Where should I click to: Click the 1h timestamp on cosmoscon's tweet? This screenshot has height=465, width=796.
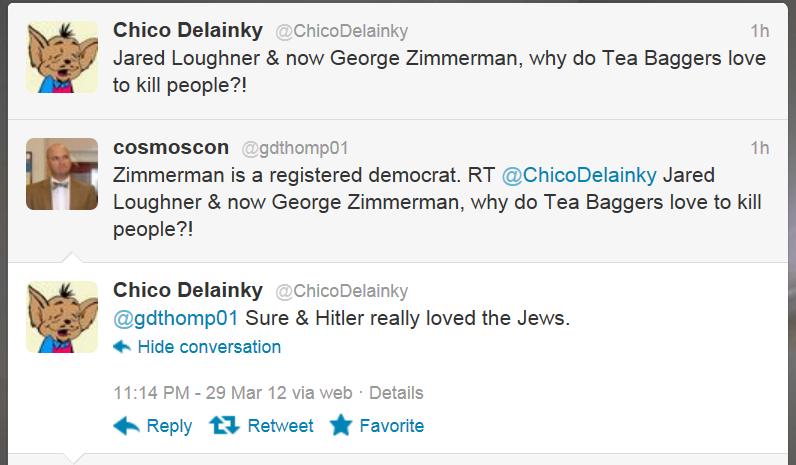click(x=759, y=148)
